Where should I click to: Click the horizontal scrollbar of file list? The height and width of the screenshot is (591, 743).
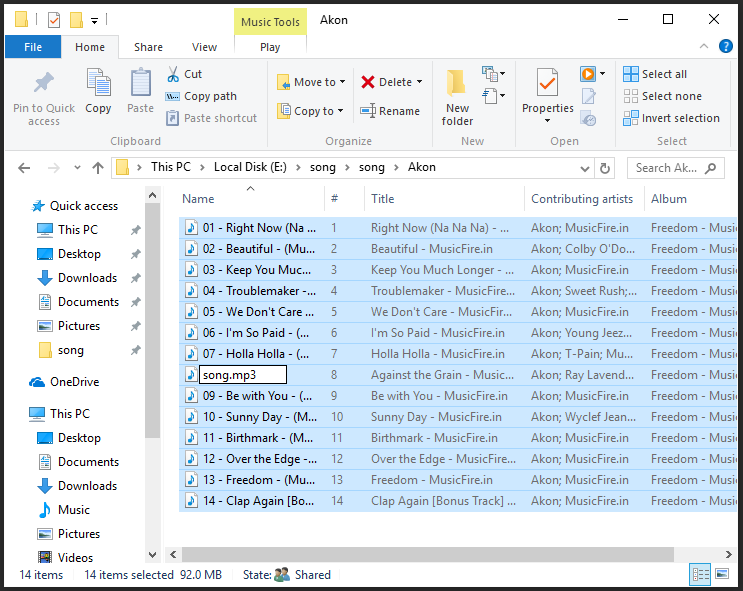pyautogui.click(x=427, y=554)
